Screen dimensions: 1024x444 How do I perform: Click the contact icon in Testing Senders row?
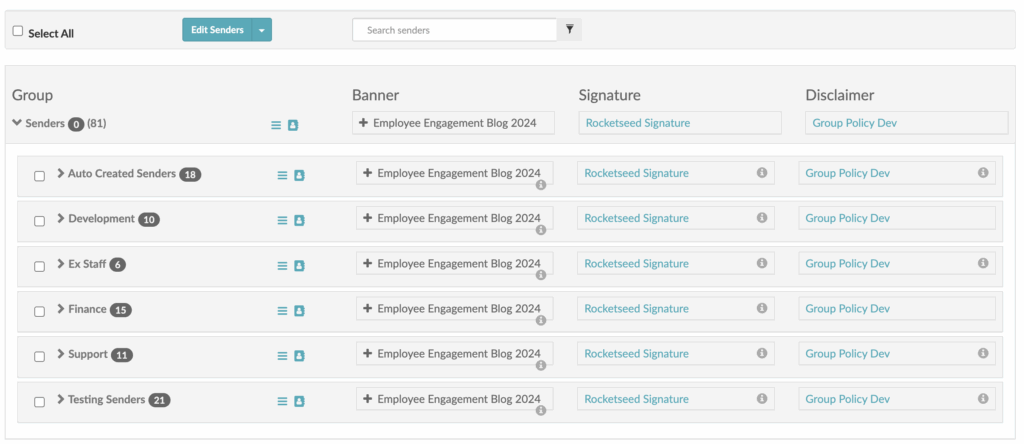[x=298, y=401]
